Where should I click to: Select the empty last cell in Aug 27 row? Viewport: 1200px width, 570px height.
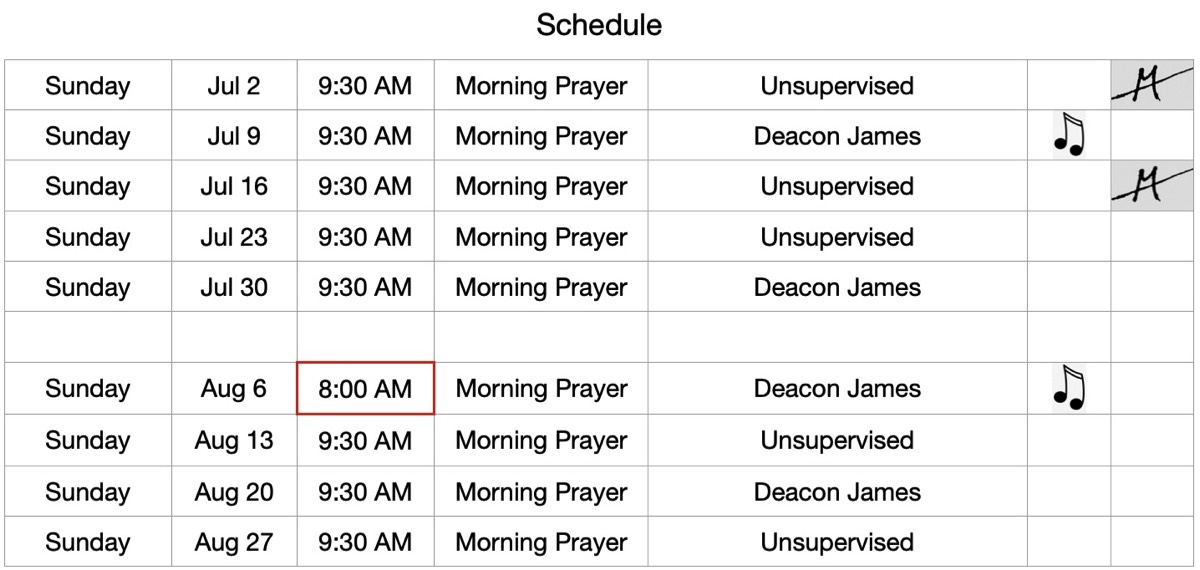coord(1153,541)
